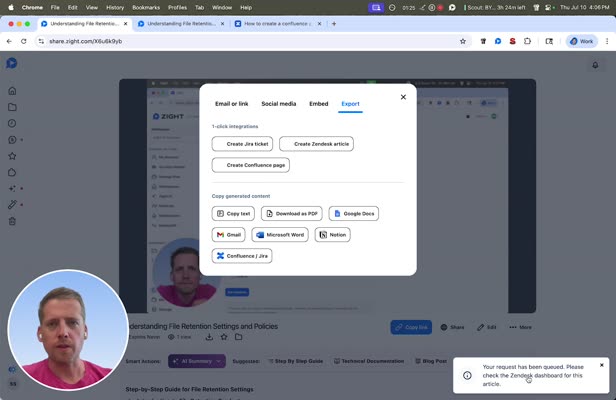Switch to second Understanding File Retention tab
The height and width of the screenshot is (400, 616).
pos(181,24)
